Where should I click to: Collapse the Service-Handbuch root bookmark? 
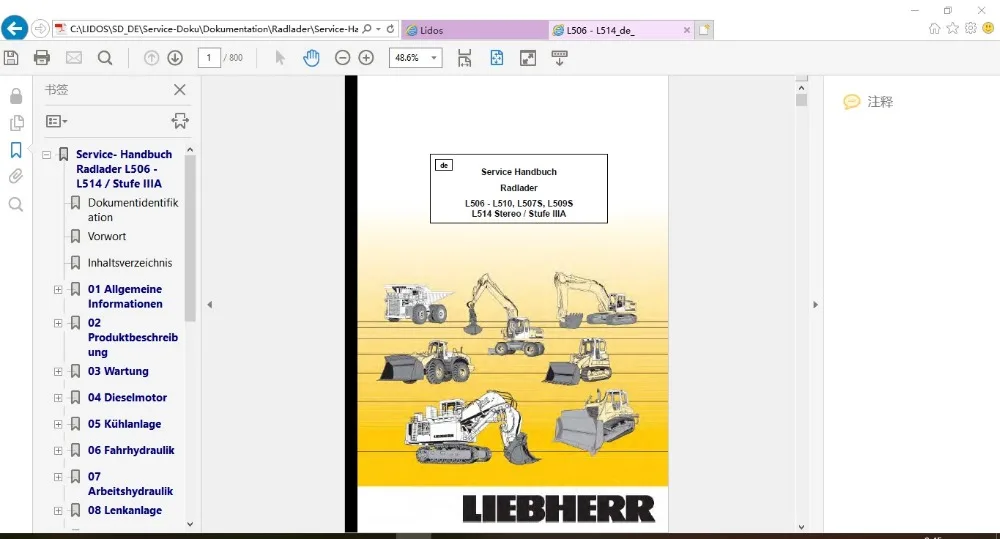point(47,155)
